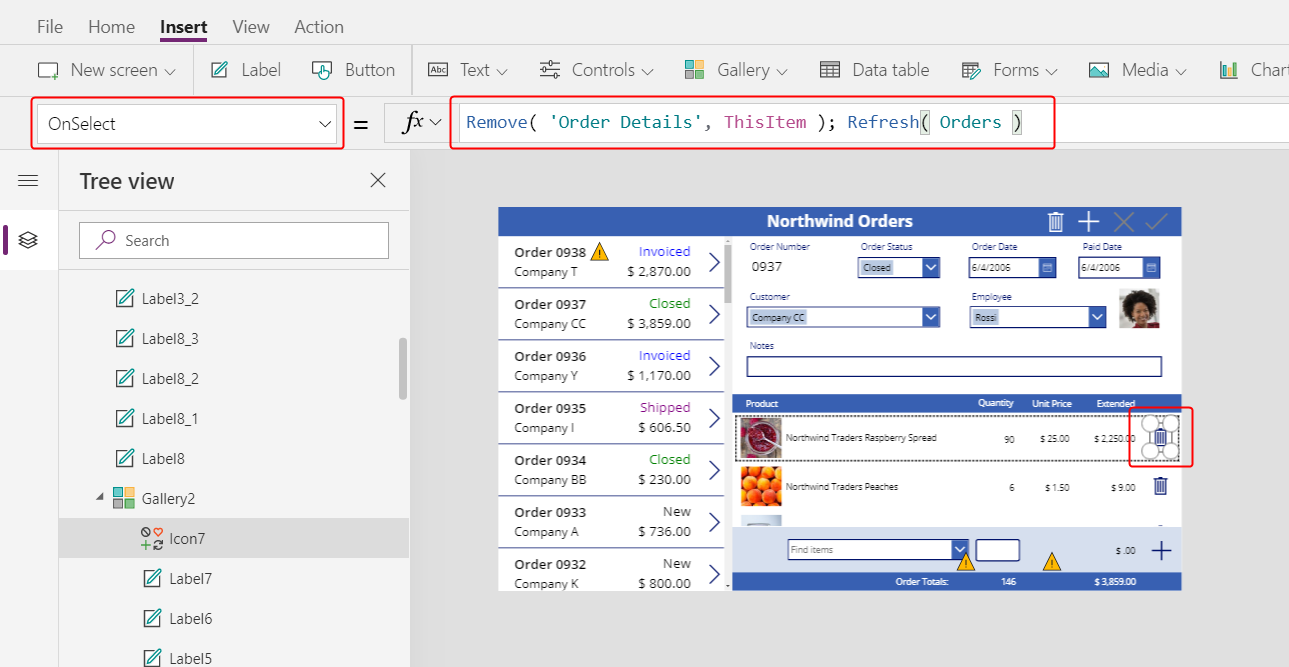Image resolution: width=1289 pixels, height=667 pixels.
Task: Insert a Button control
Action: tap(354, 70)
